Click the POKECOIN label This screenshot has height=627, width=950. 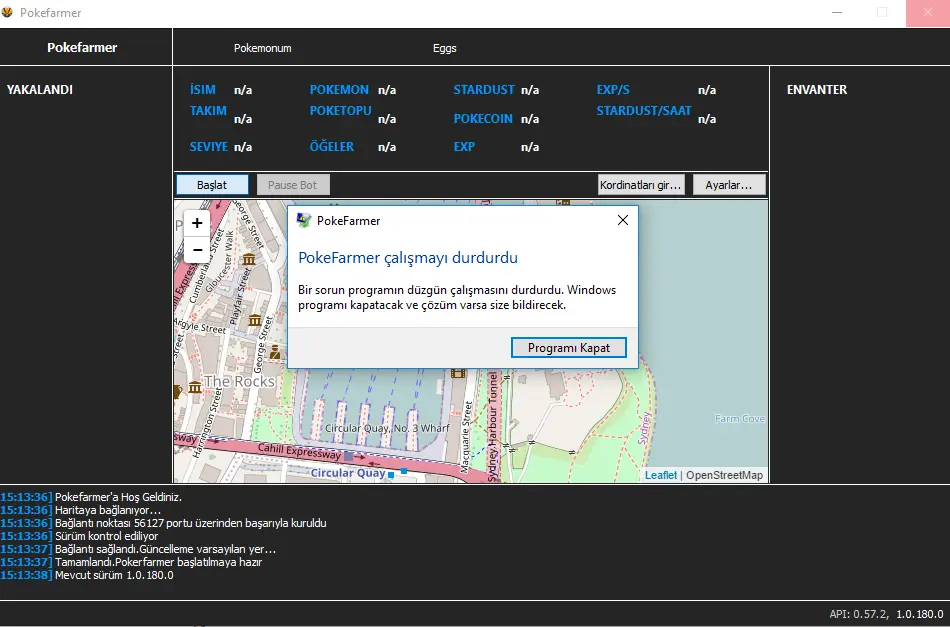483,119
